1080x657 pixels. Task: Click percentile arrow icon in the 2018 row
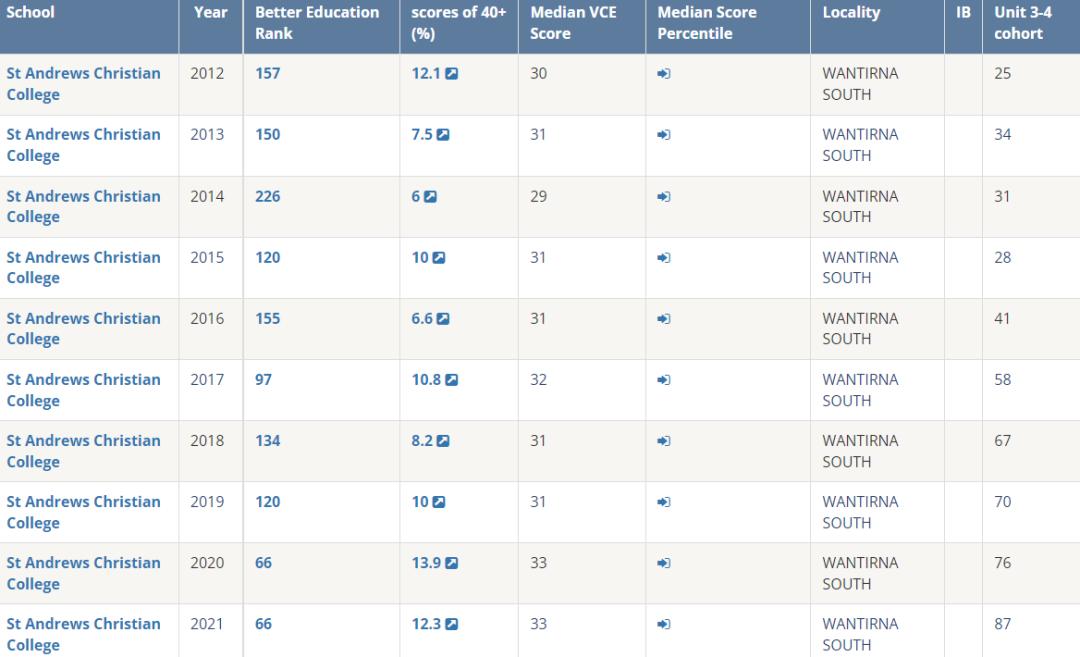(664, 441)
